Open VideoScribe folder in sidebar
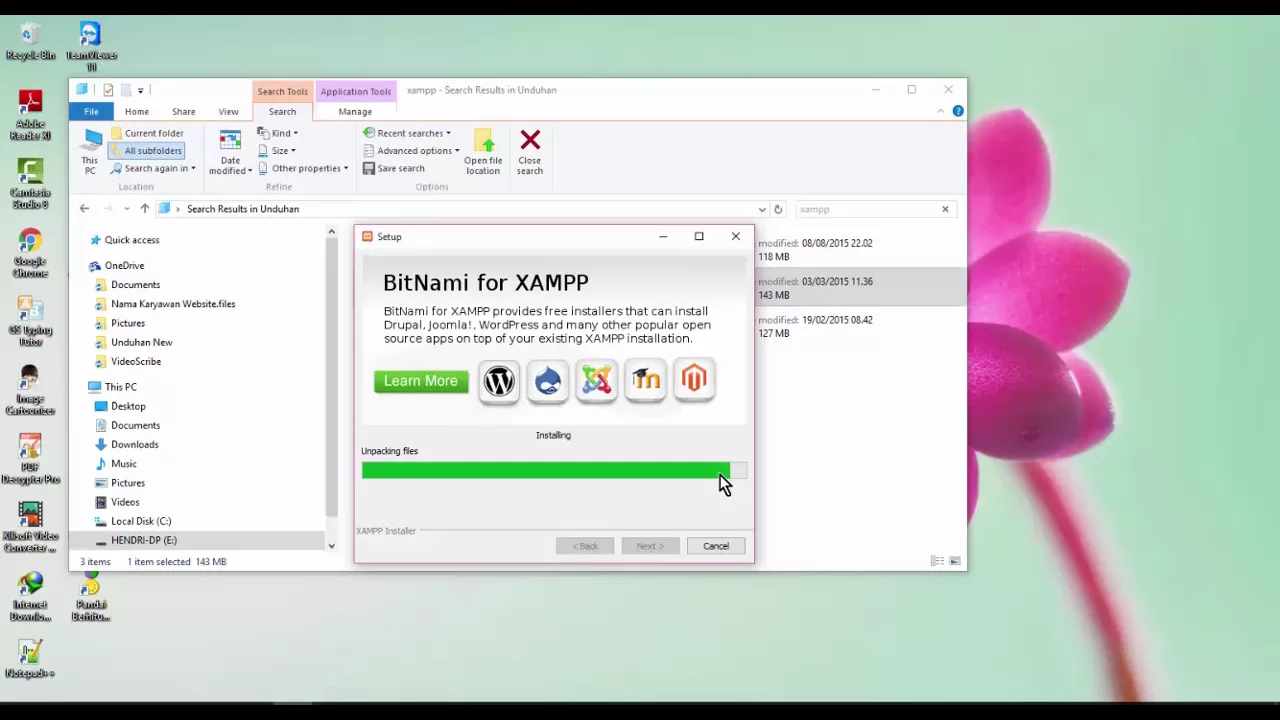1280x720 pixels. point(127,361)
